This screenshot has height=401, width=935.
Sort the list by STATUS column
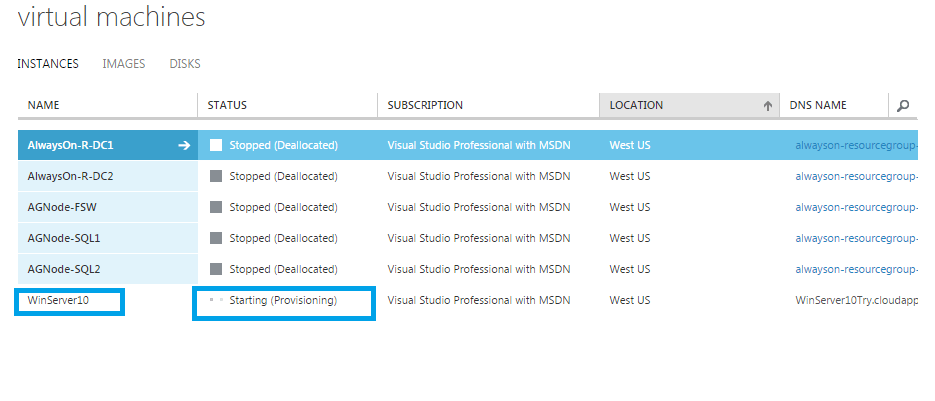[x=227, y=105]
